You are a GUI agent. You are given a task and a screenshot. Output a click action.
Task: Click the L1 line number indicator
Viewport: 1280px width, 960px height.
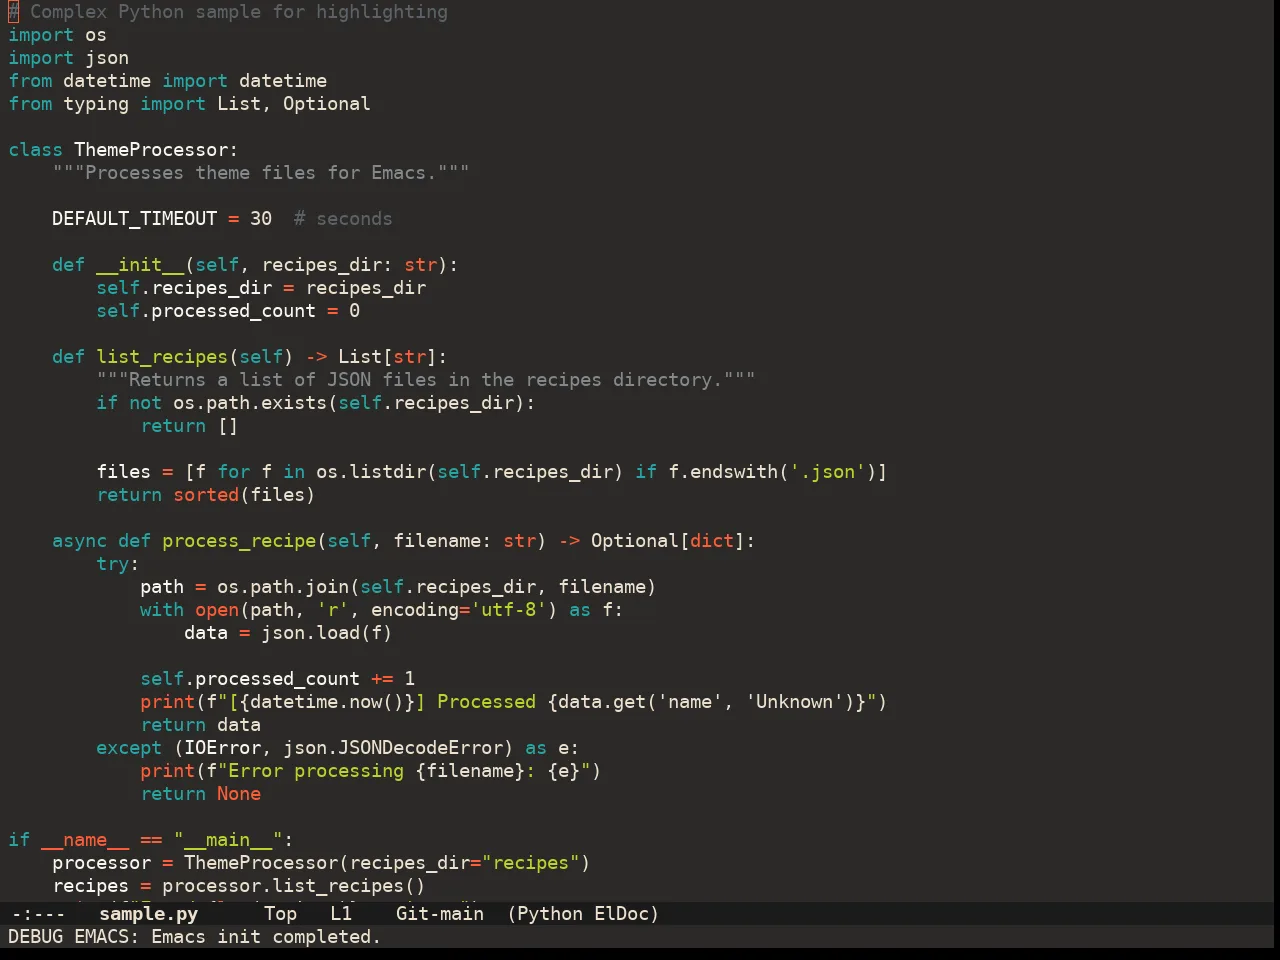tap(341, 913)
